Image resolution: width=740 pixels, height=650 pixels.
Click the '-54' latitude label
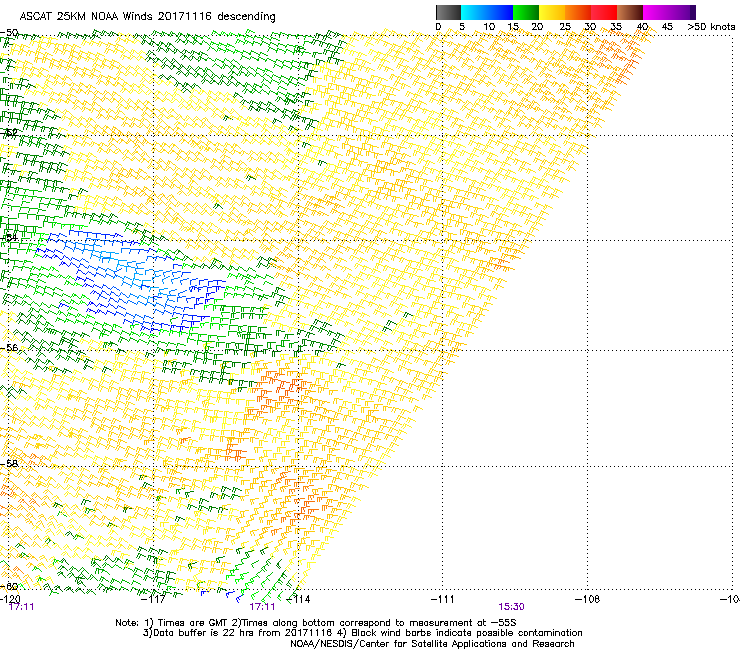pyautogui.click(x=9, y=237)
